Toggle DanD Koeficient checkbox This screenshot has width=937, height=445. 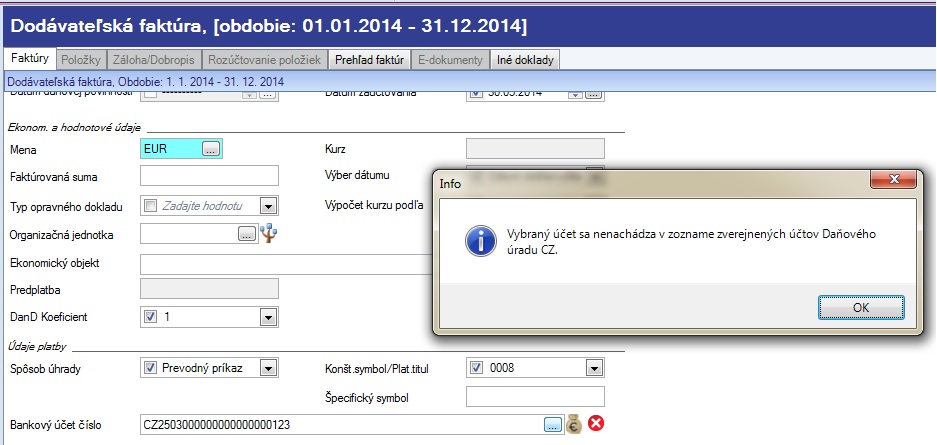(151, 317)
